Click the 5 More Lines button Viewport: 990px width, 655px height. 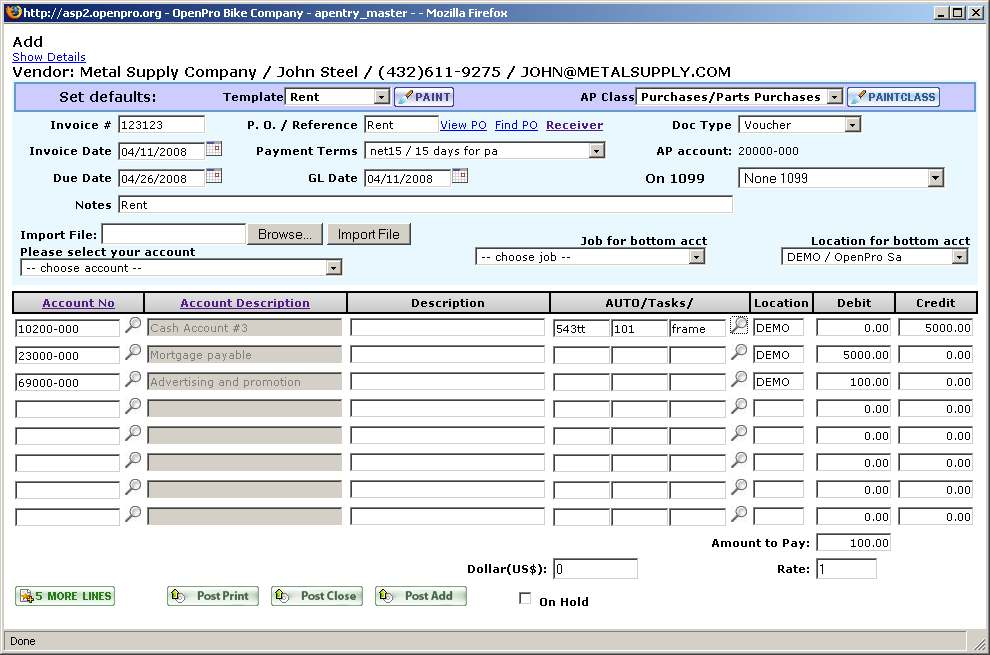point(65,596)
